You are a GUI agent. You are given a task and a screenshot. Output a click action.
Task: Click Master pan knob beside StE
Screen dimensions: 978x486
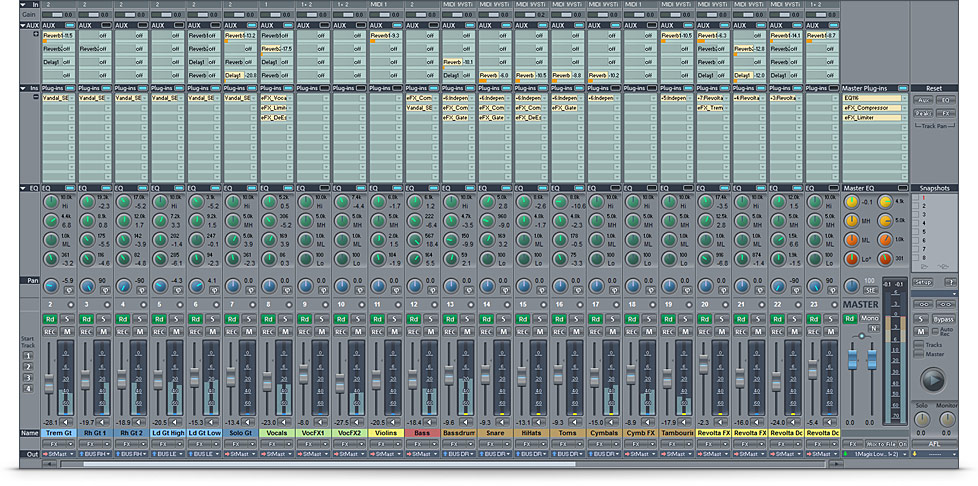click(x=851, y=286)
